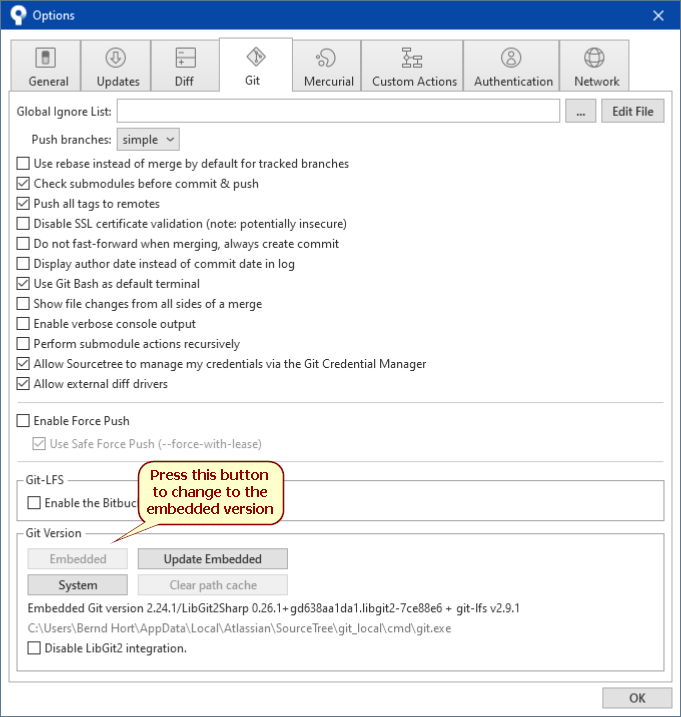Confirm settings with the OK button

tap(637, 698)
